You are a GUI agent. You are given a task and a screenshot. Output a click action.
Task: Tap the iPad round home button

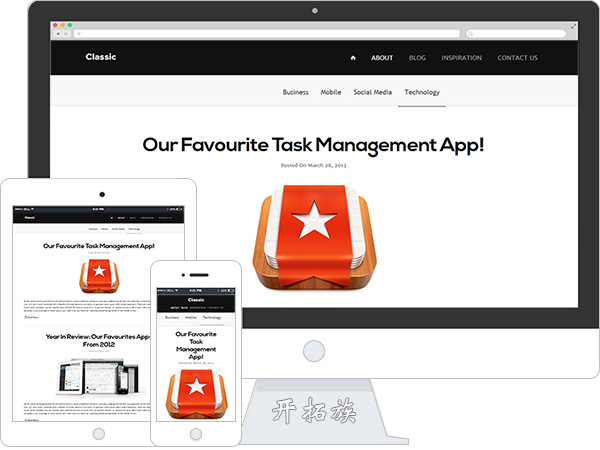99,434
